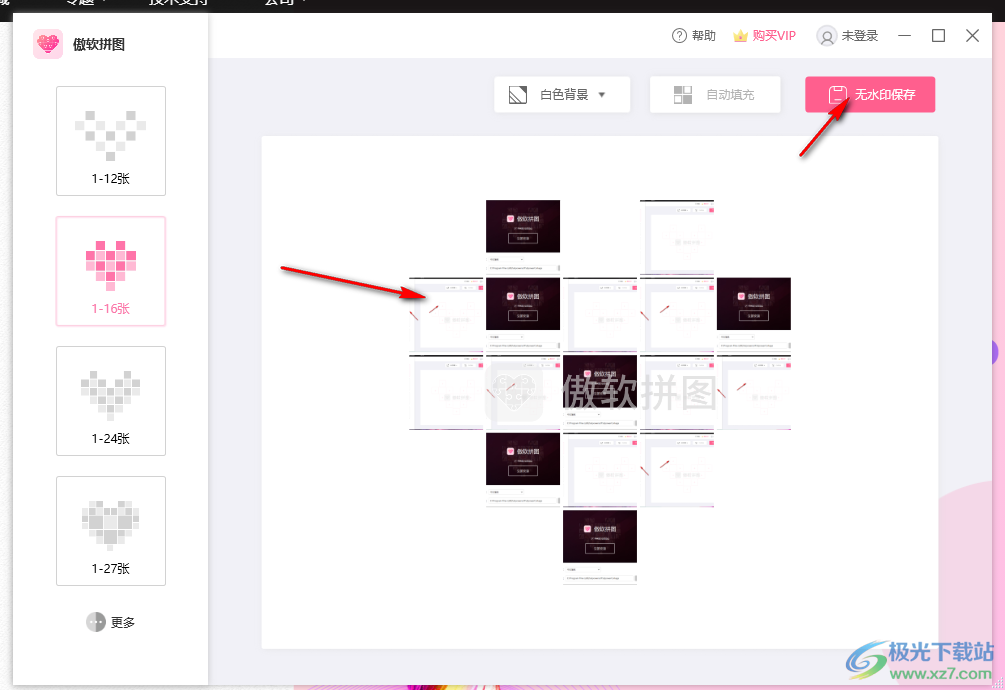
Task: Click the top-left collage photo tile
Action: [523, 236]
